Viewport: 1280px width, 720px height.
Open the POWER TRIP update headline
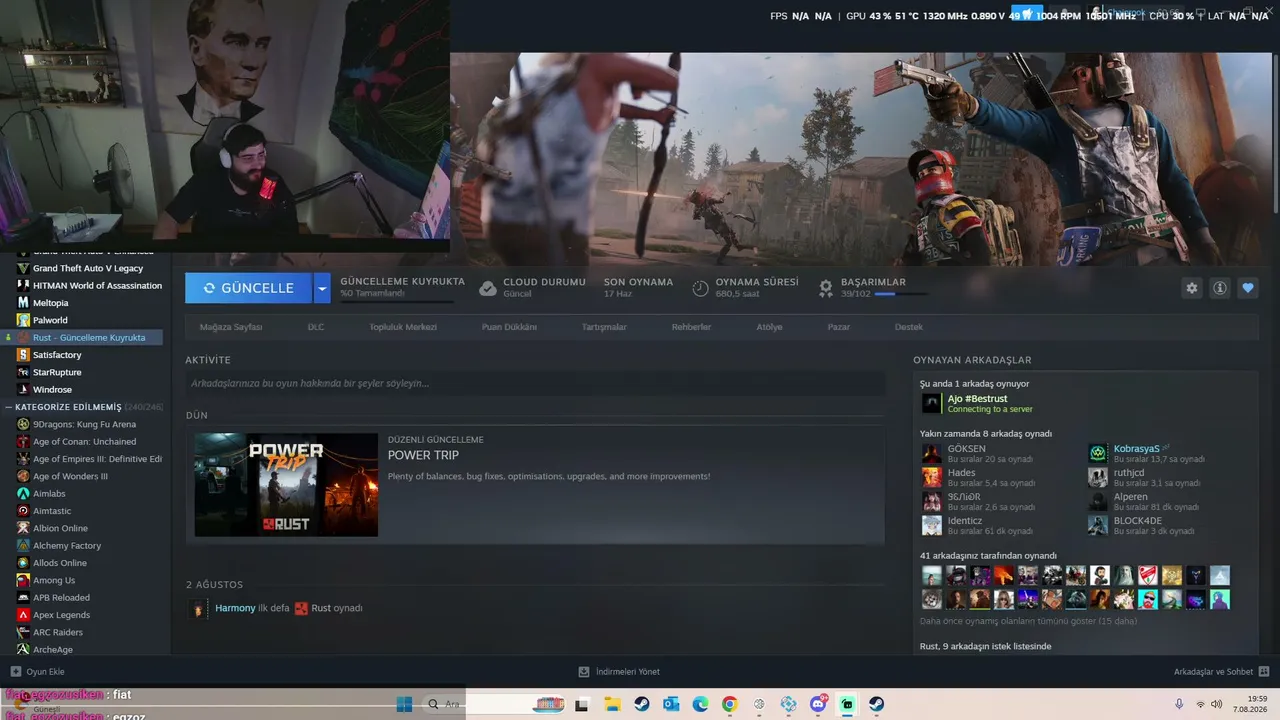[x=423, y=455]
